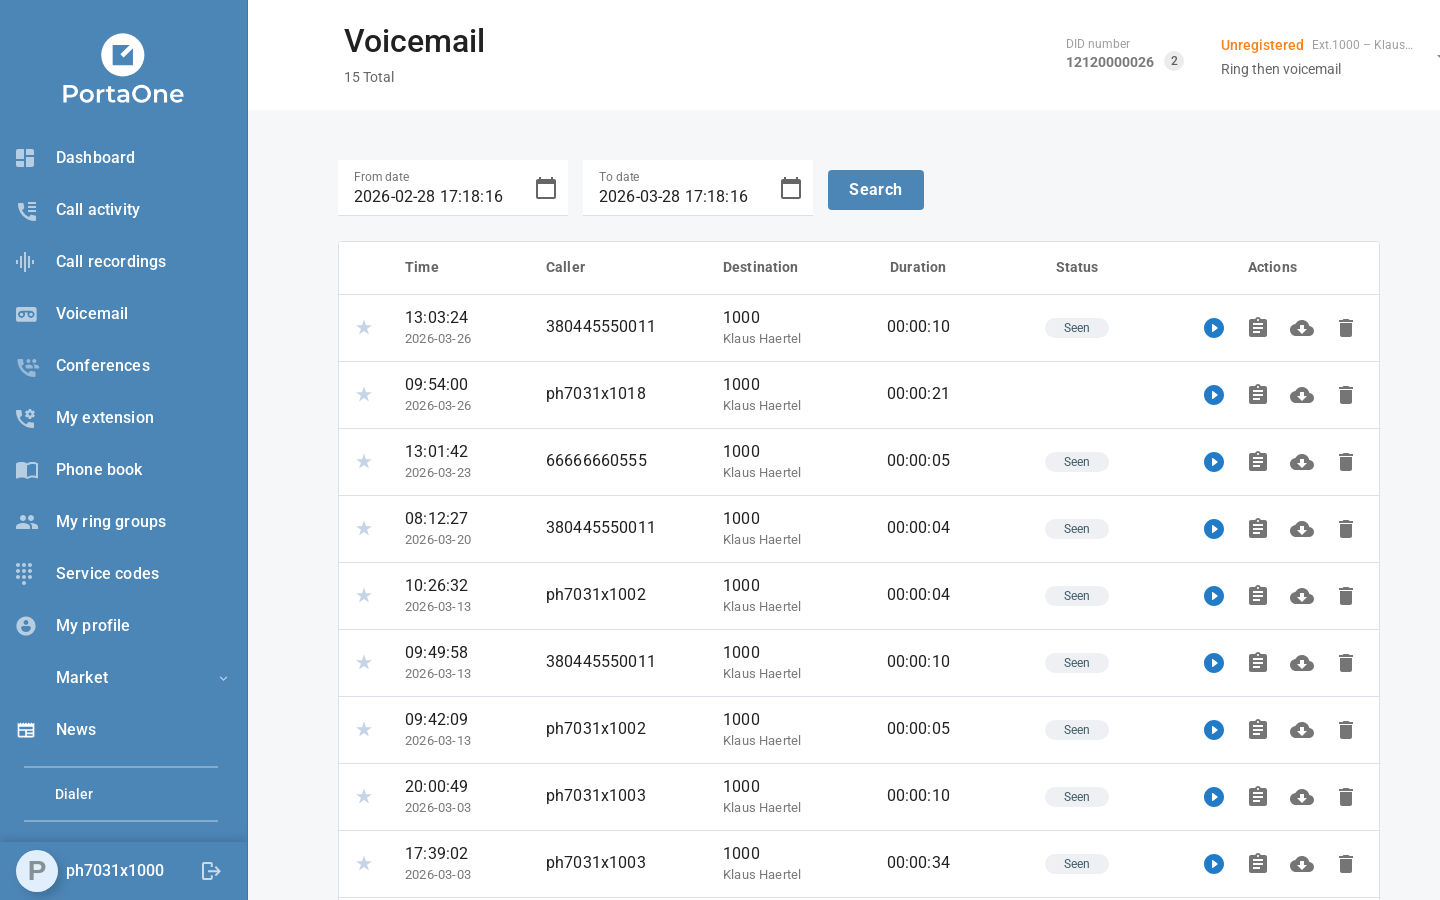The image size is (1440, 900).
Task: Click the logout icon next to ph7031x1000
Action: click(x=211, y=871)
